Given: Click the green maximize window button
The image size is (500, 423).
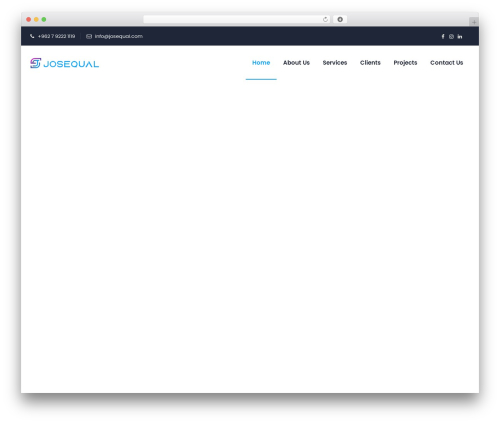Looking at the screenshot, I should 44,19.
